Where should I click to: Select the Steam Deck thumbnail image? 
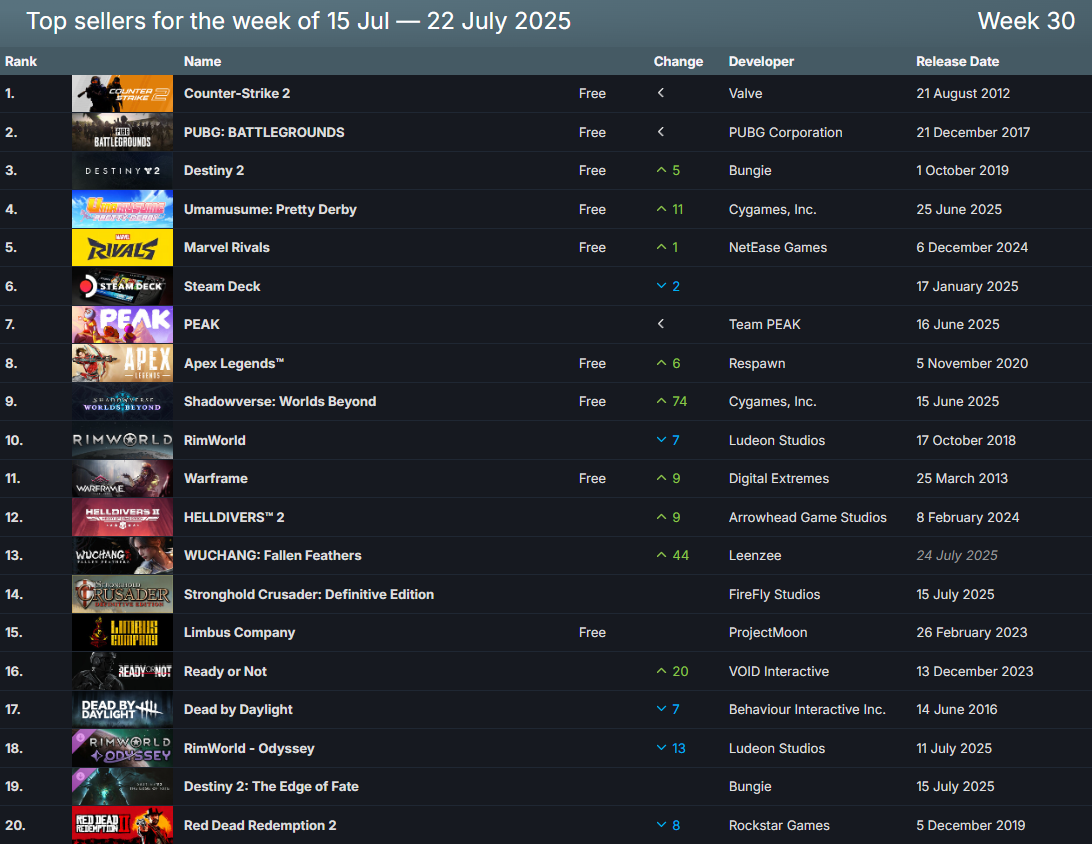tap(122, 286)
